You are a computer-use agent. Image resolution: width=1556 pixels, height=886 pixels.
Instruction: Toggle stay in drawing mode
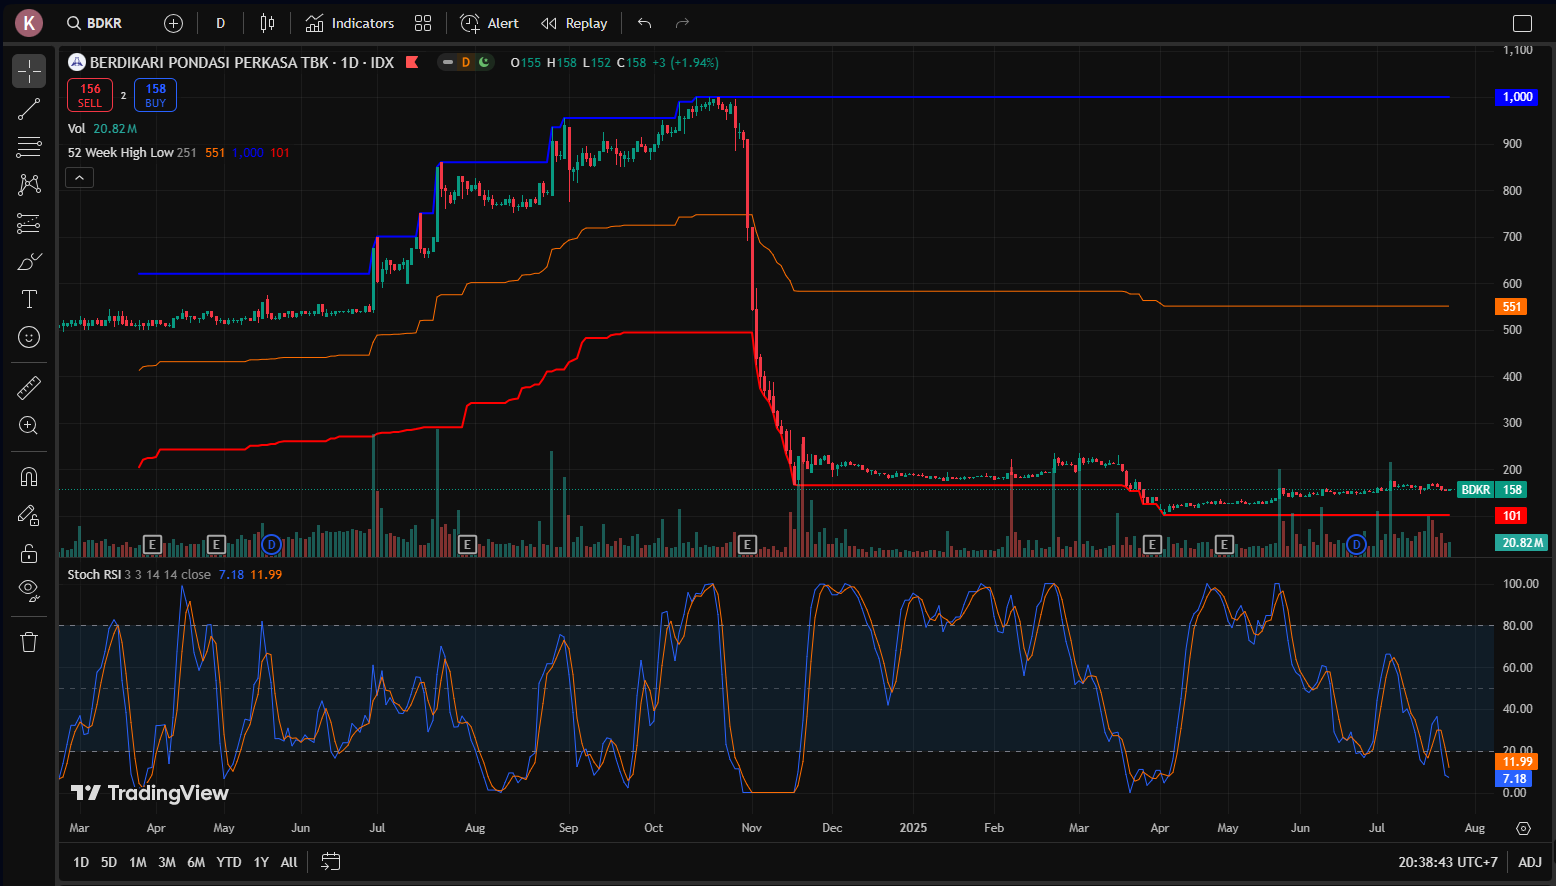coord(29,515)
